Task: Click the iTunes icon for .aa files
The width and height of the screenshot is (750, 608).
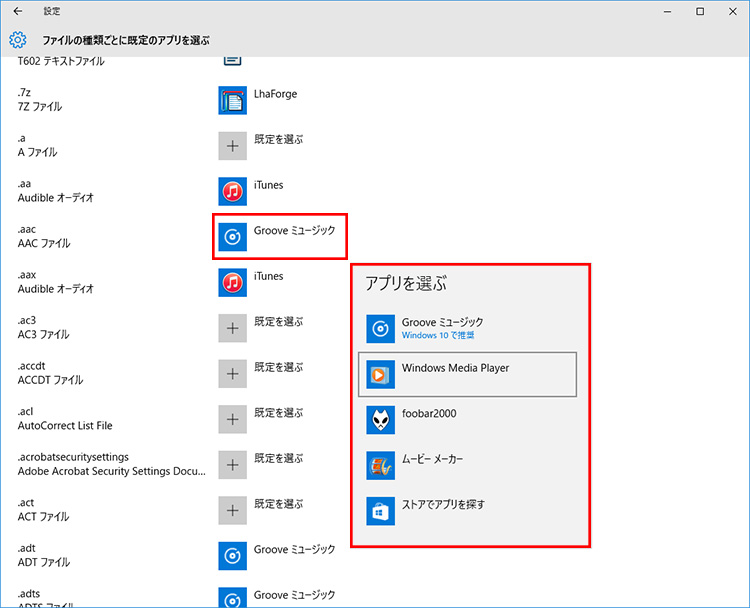Action: [x=233, y=191]
